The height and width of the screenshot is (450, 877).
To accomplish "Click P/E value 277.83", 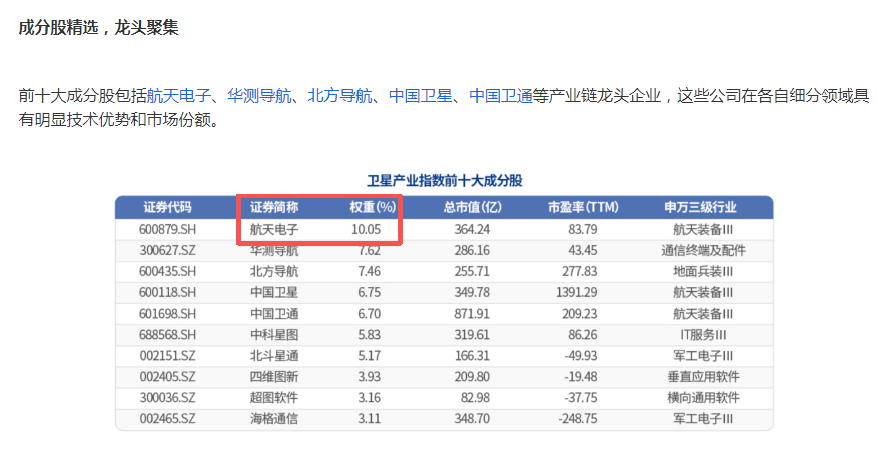I will click(579, 272).
